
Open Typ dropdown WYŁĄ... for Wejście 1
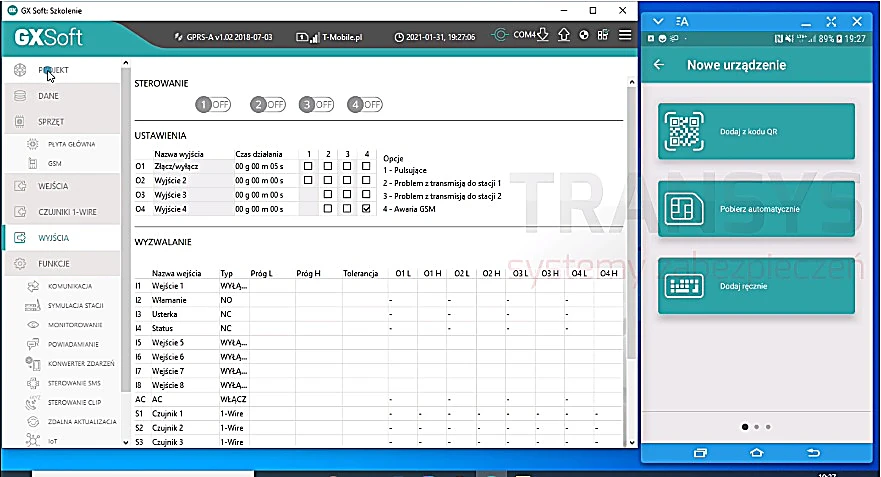[233, 286]
